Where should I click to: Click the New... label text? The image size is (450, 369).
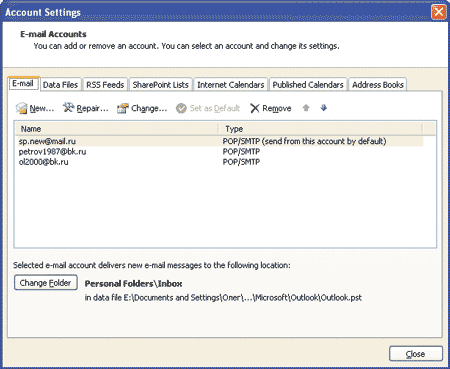click(42, 108)
